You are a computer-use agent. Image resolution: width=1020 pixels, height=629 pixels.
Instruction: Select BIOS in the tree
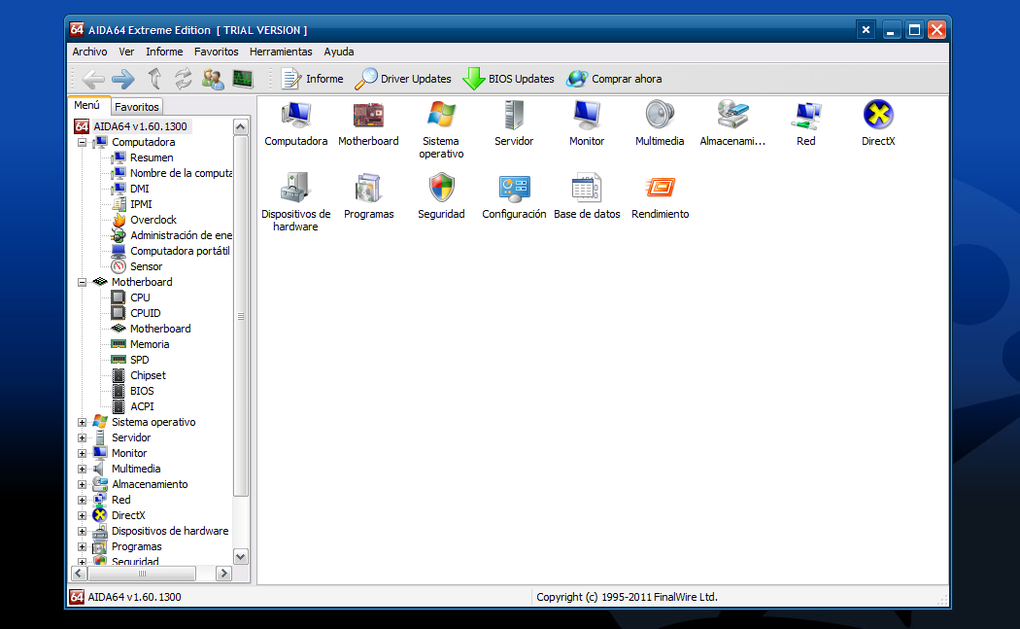[142, 391]
